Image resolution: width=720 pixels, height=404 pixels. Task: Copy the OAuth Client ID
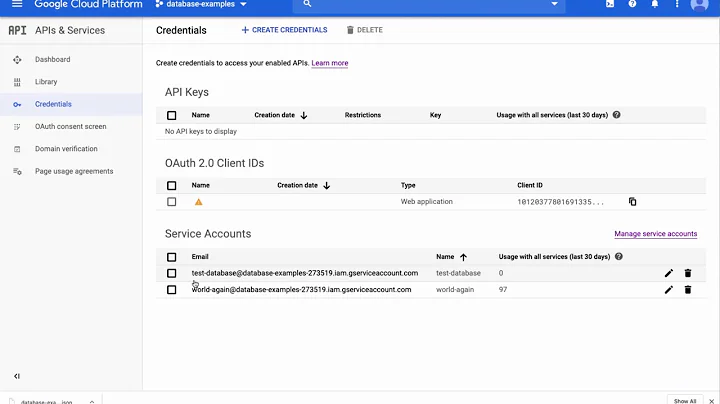point(633,202)
